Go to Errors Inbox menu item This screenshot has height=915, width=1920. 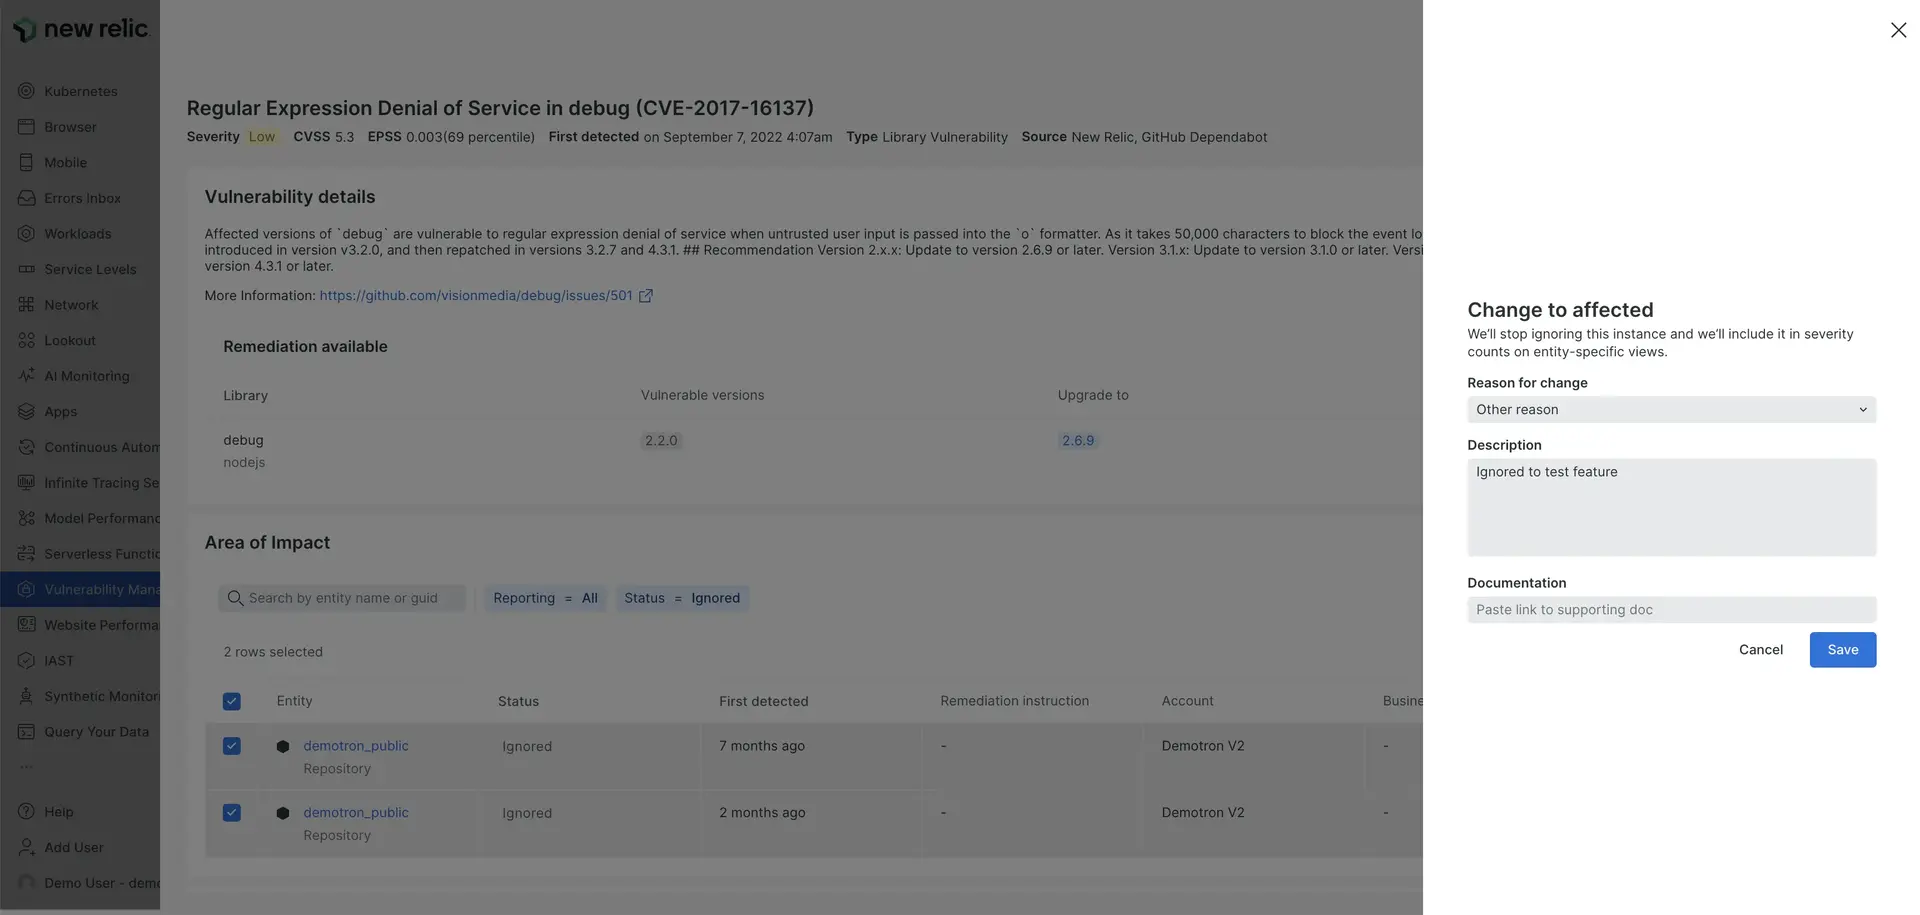82,198
